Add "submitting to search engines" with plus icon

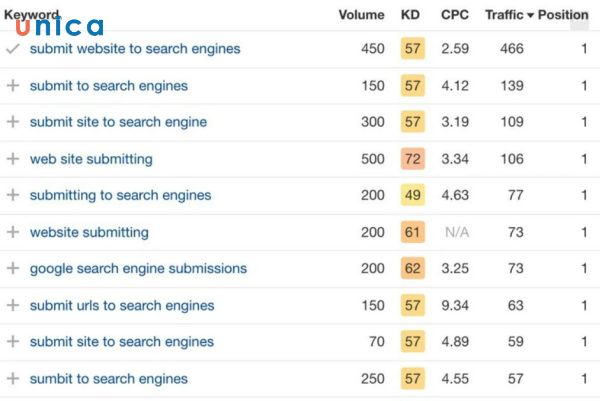pos(13,195)
